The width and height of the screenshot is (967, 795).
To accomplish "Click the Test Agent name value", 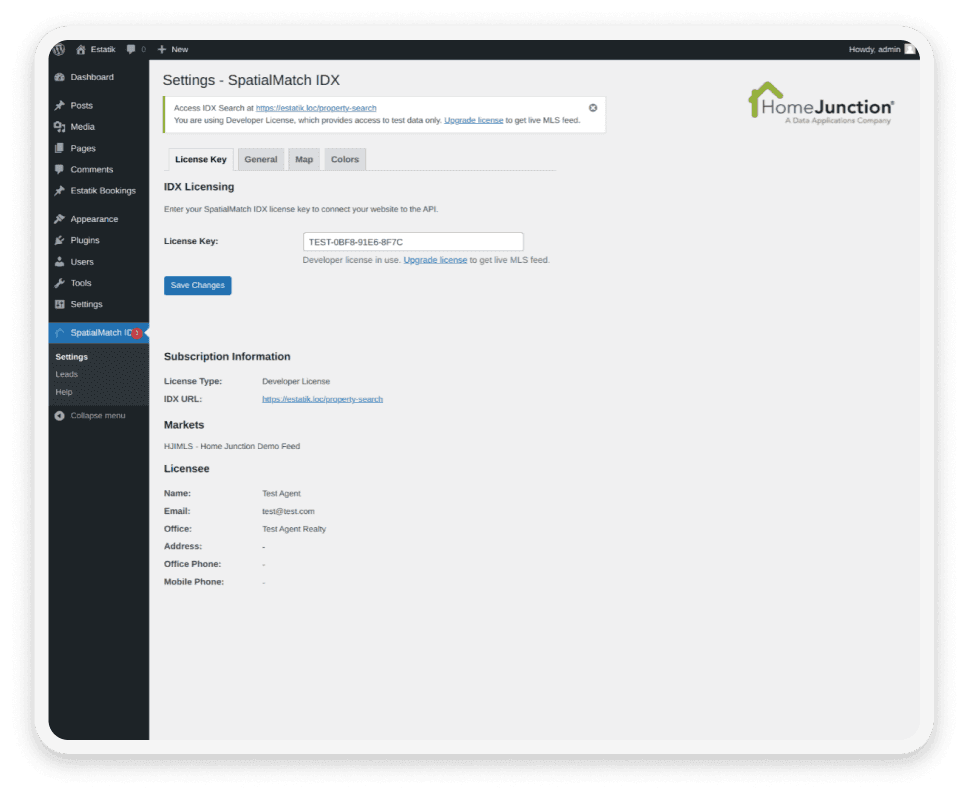I will tap(281, 493).
